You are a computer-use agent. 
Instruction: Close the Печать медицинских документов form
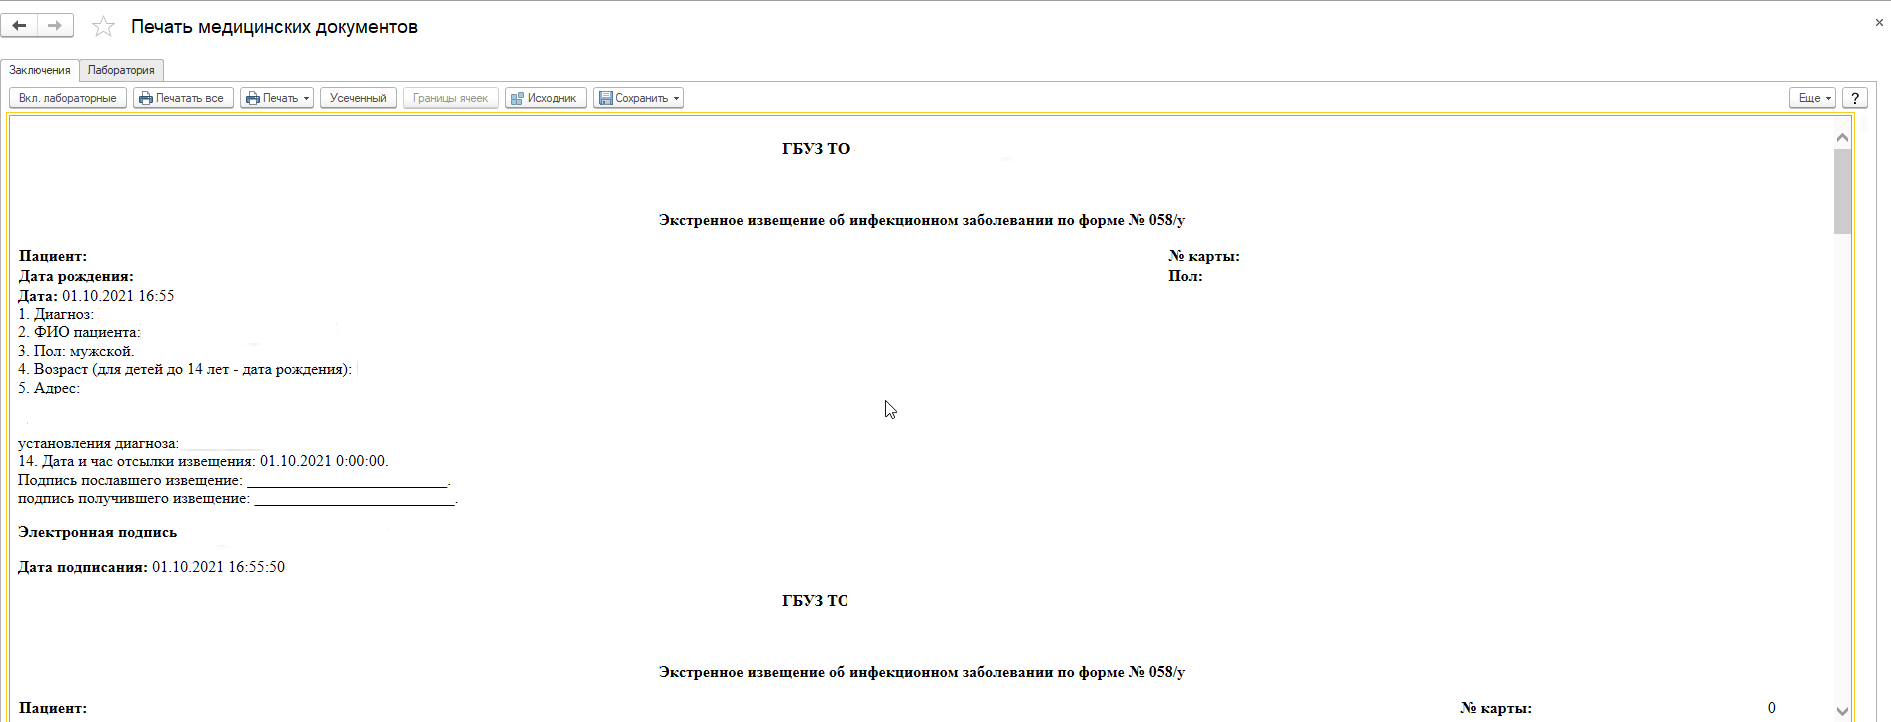coord(1879,23)
